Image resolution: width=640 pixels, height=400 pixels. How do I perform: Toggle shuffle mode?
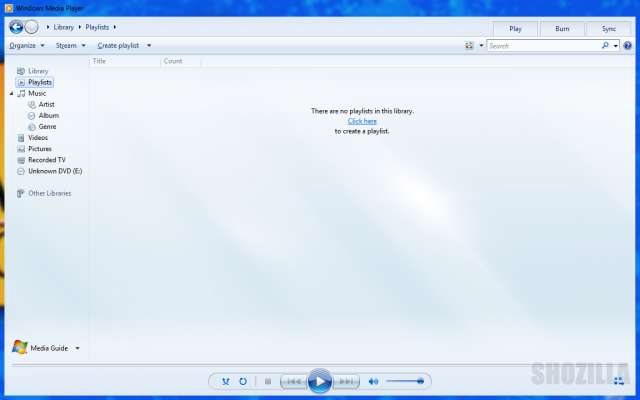click(225, 382)
